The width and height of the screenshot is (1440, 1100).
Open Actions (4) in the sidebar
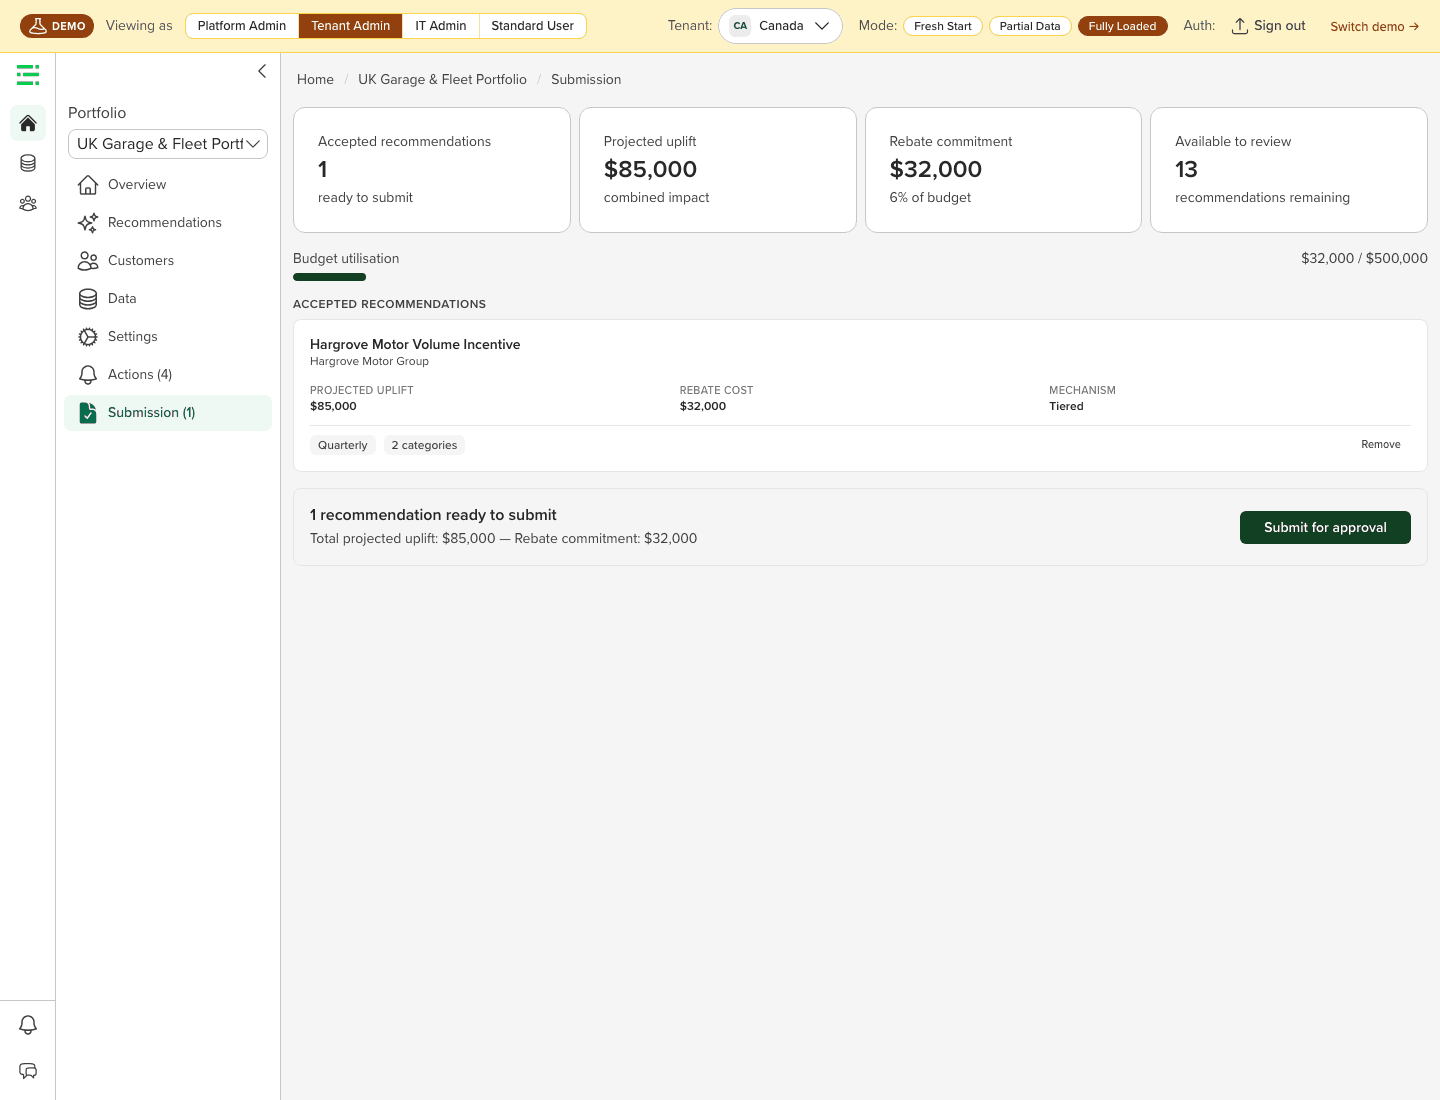tap(168, 375)
